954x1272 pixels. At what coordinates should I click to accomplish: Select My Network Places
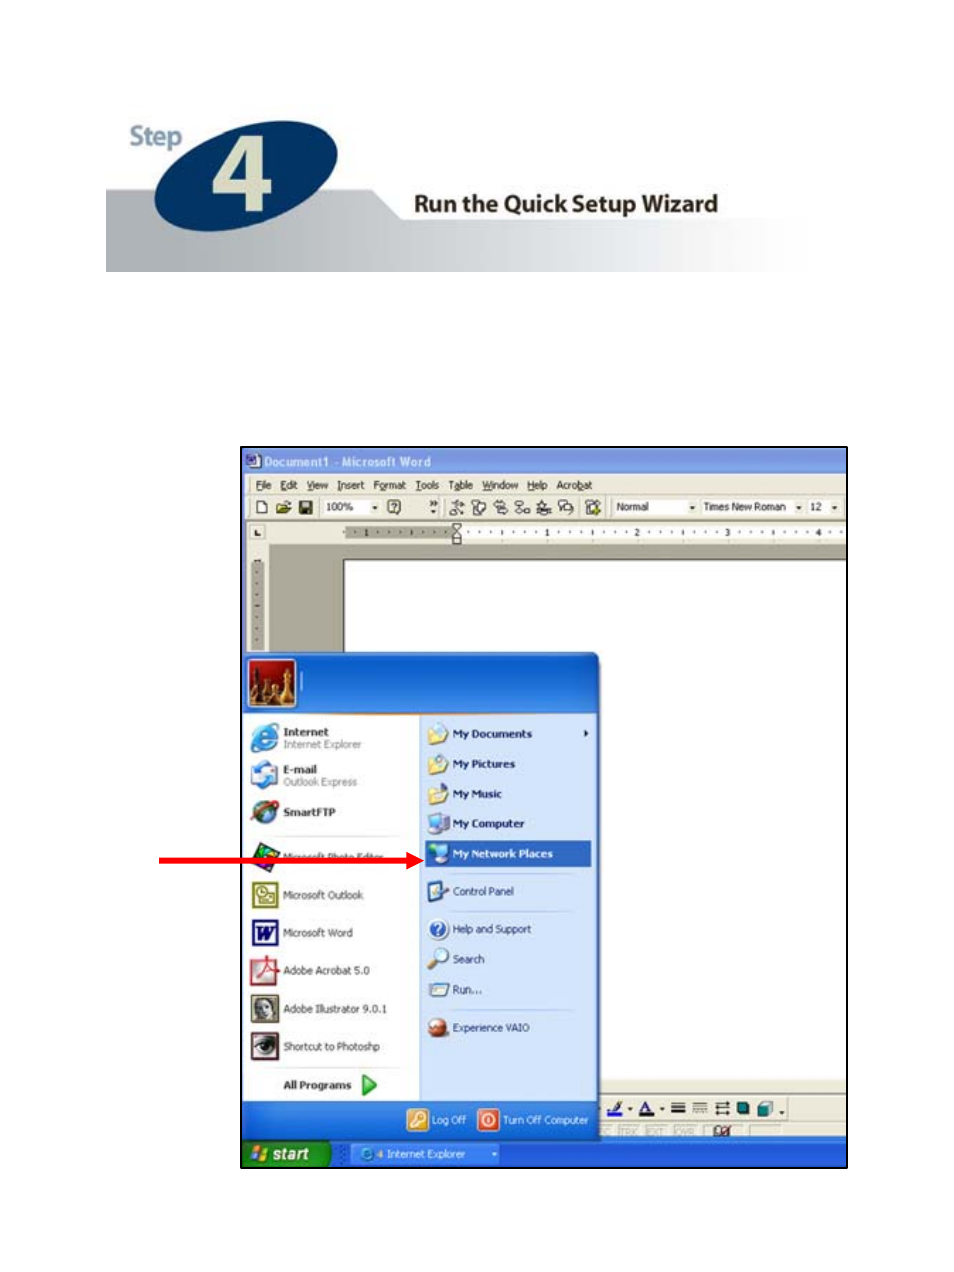click(508, 854)
